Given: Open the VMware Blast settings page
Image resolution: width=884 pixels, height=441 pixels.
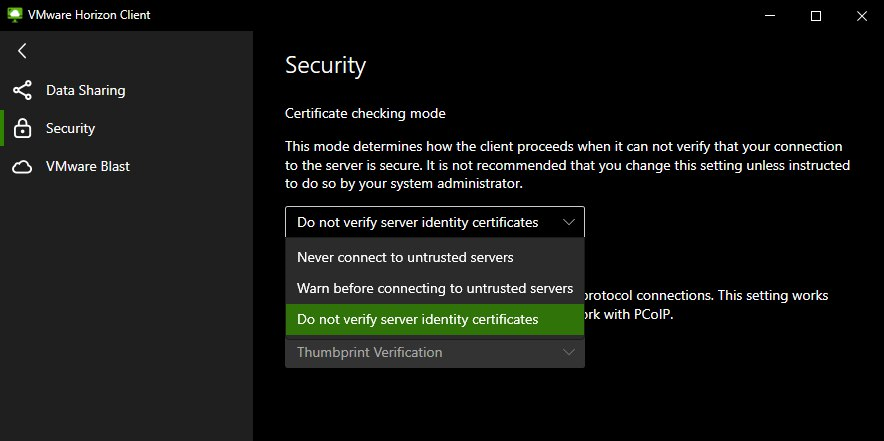Looking at the screenshot, I should (88, 167).
